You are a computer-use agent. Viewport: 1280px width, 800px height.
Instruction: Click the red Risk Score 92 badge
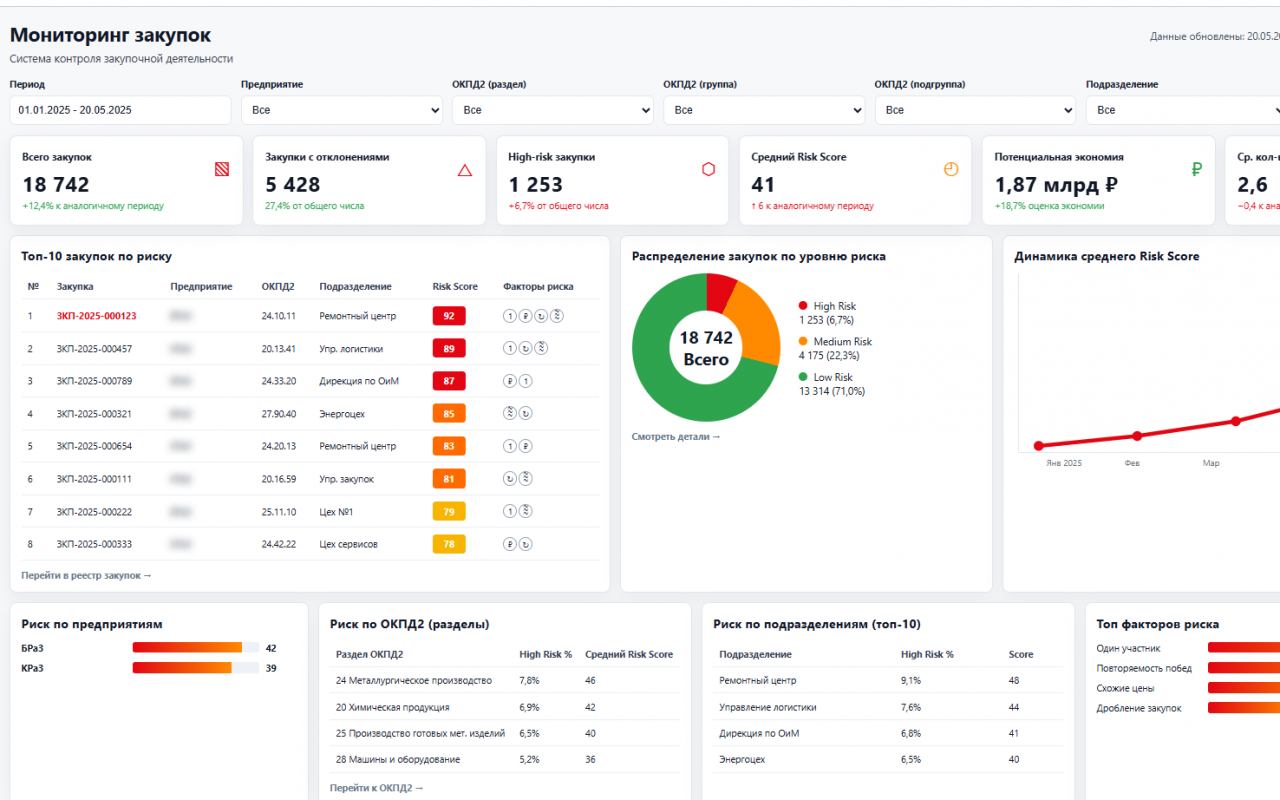pyautogui.click(x=449, y=316)
